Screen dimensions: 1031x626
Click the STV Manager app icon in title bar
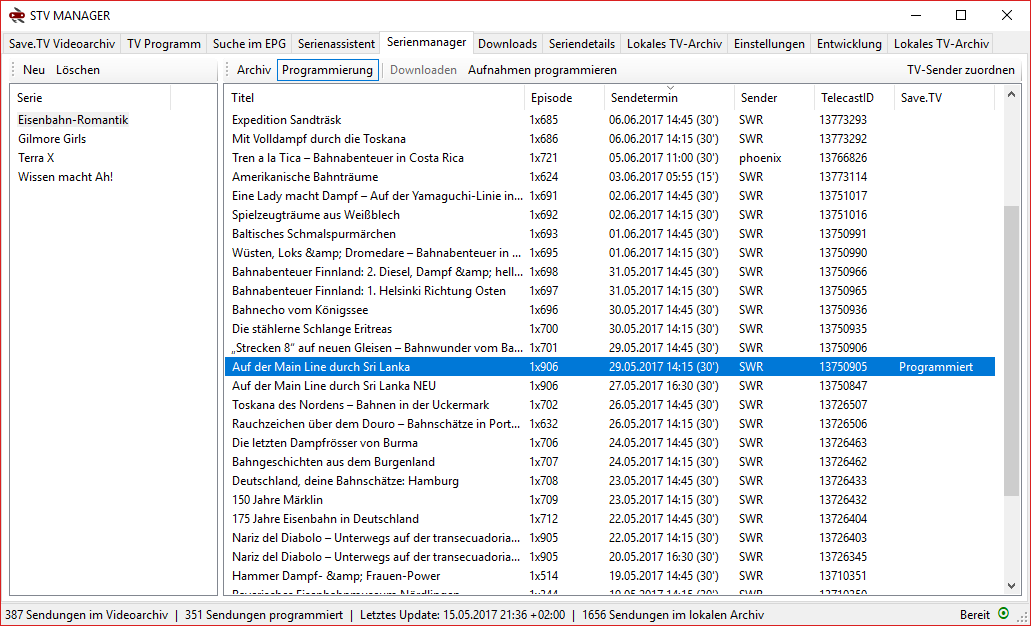17,15
